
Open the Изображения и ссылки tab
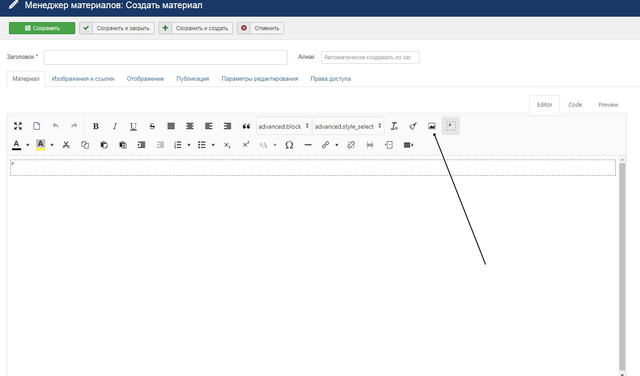pyautogui.click(x=83, y=79)
